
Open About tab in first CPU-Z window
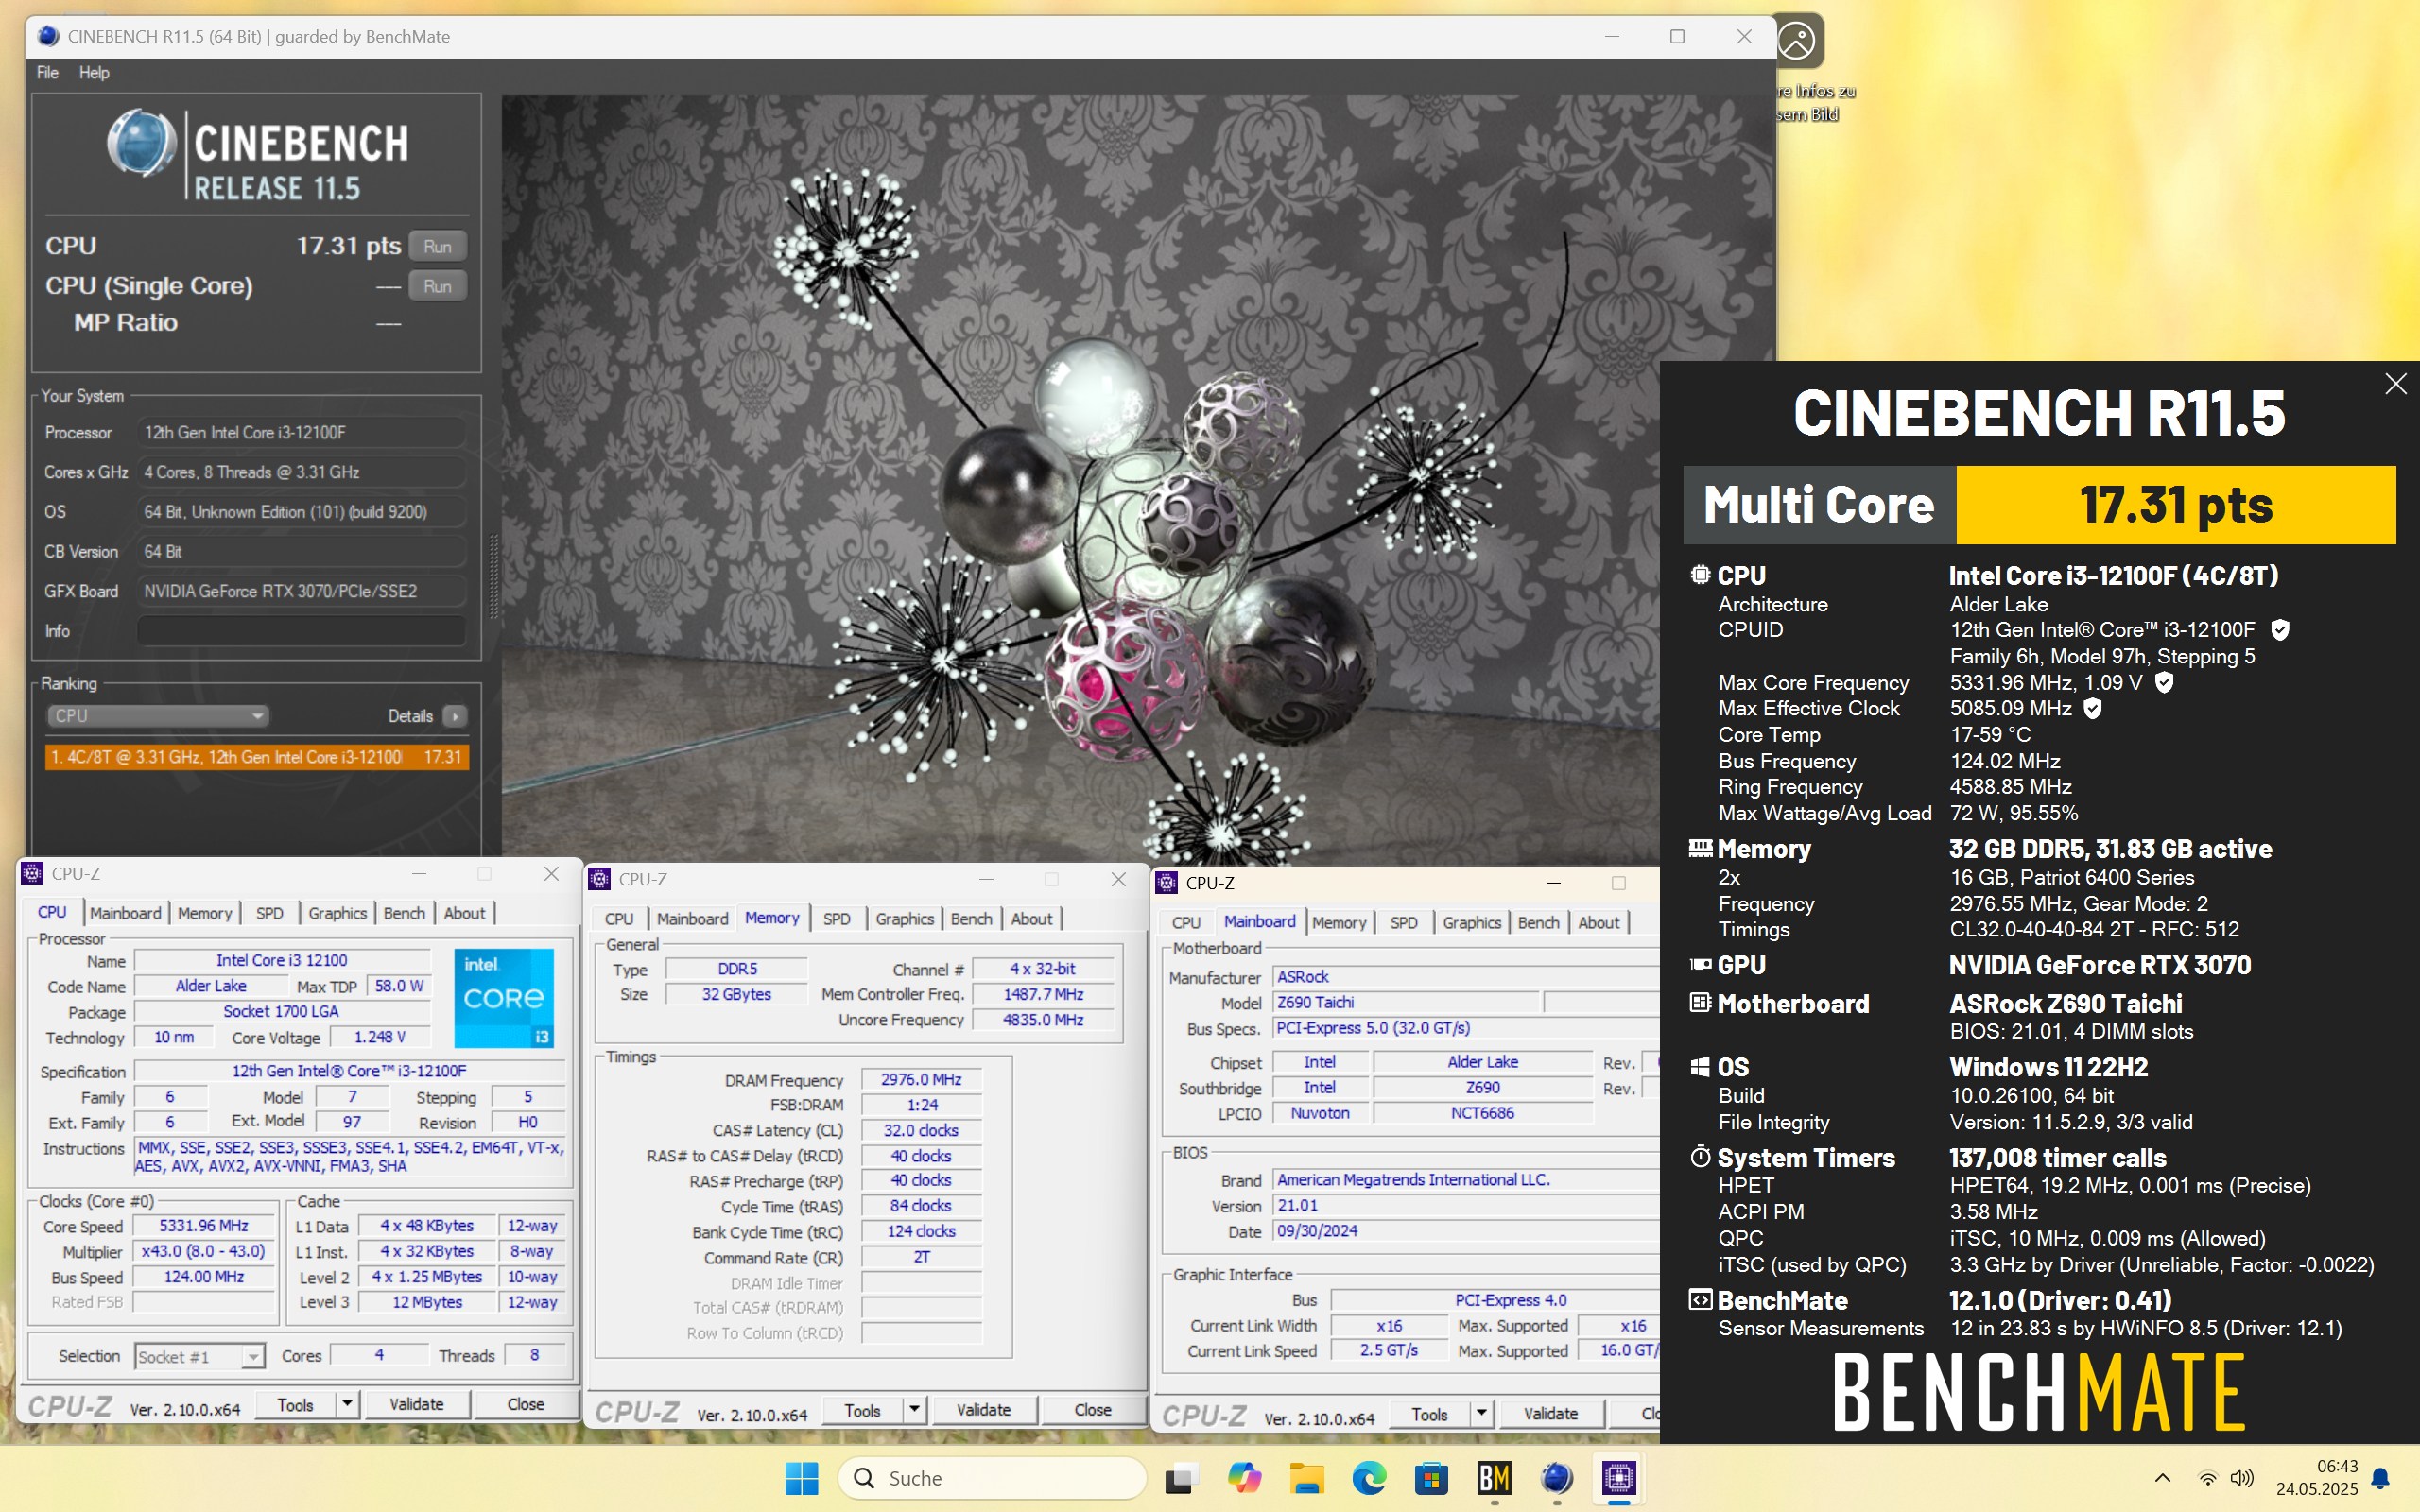[464, 913]
